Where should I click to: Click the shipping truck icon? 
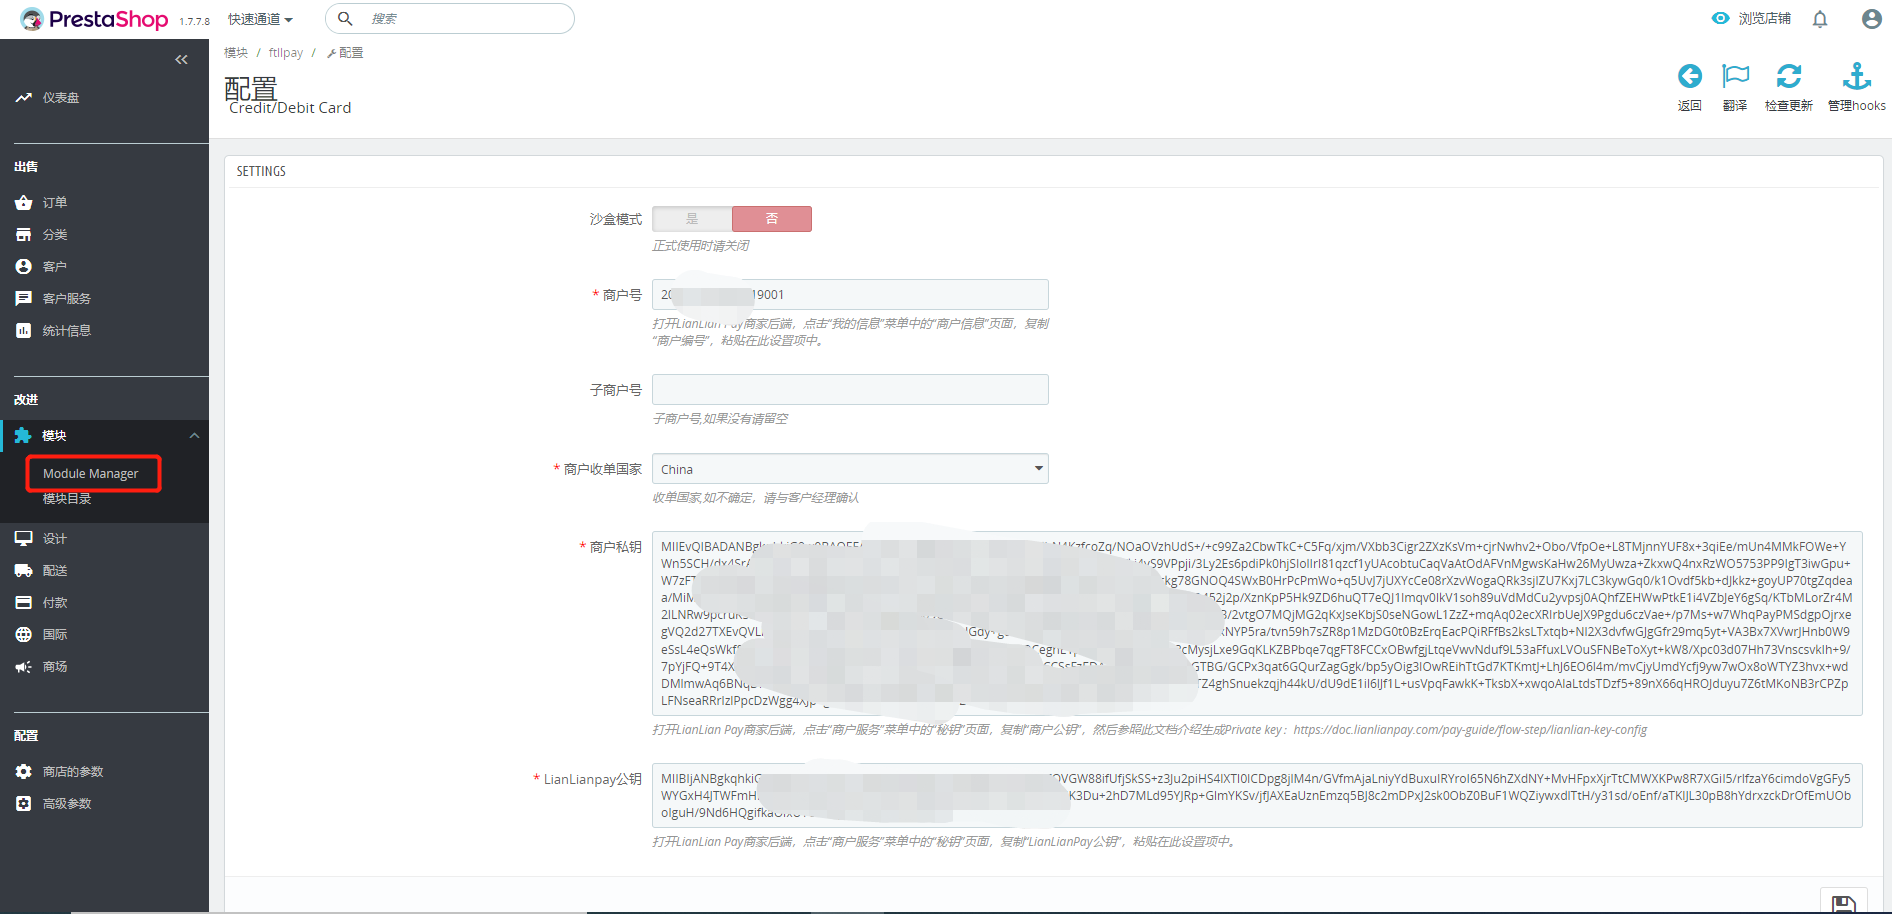[24, 571]
